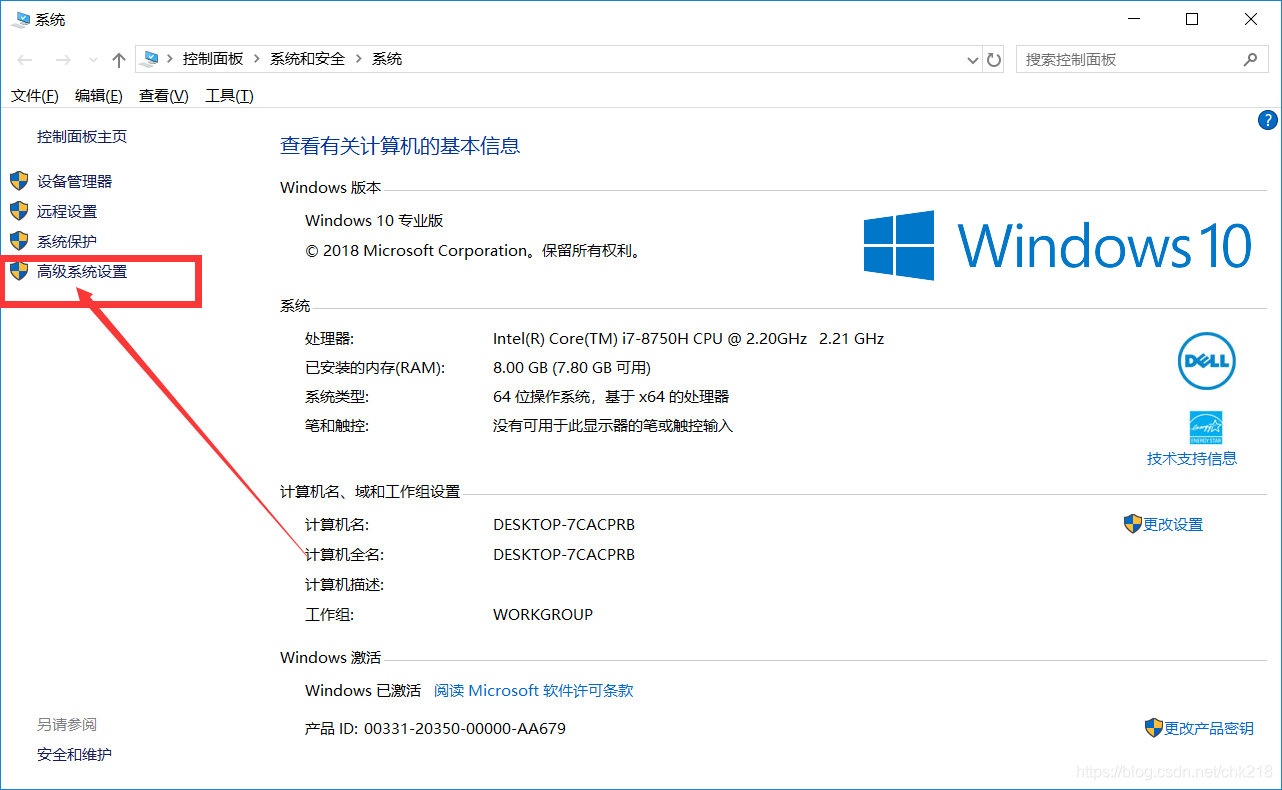Refresh the page with the refresh icon
This screenshot has width=1282, height=790.
994,60
